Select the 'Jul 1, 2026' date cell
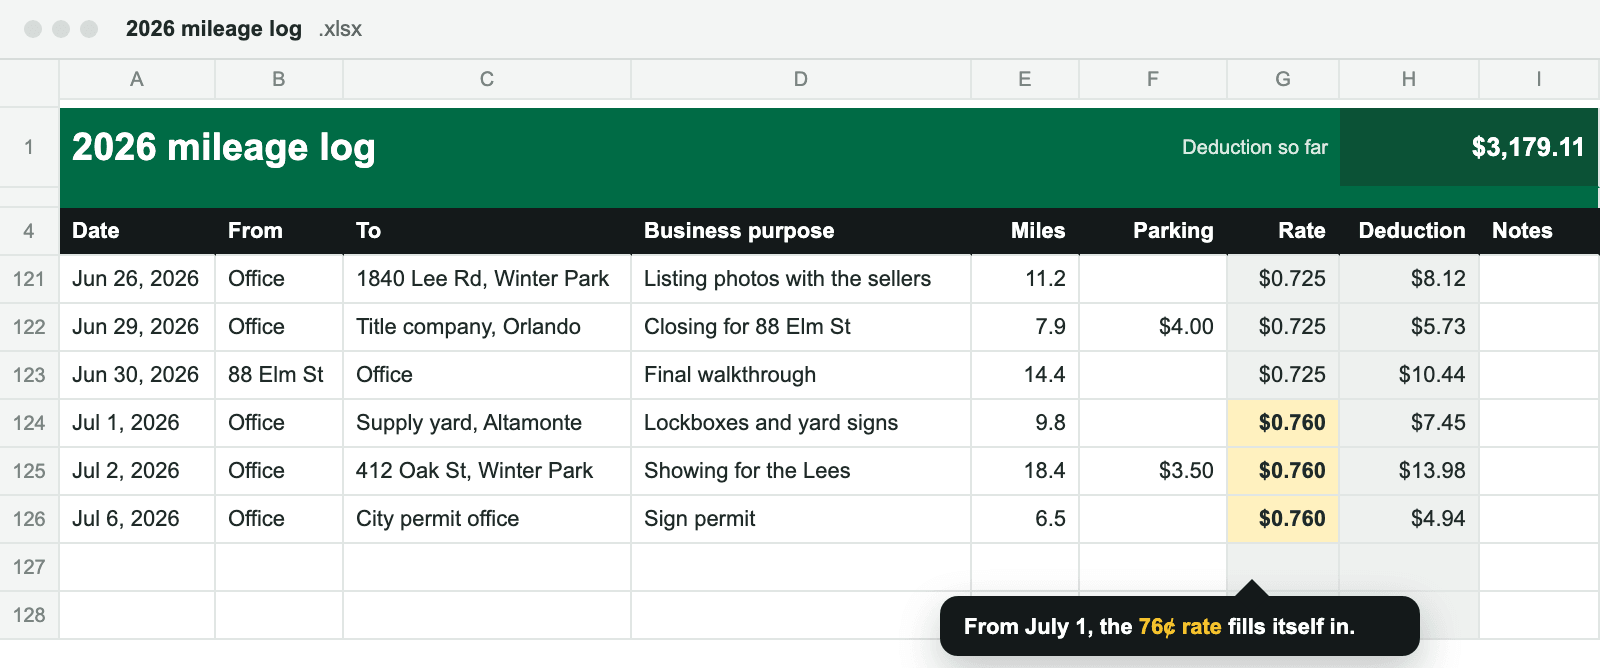The image size is (1600, 668). click(137, 423)
